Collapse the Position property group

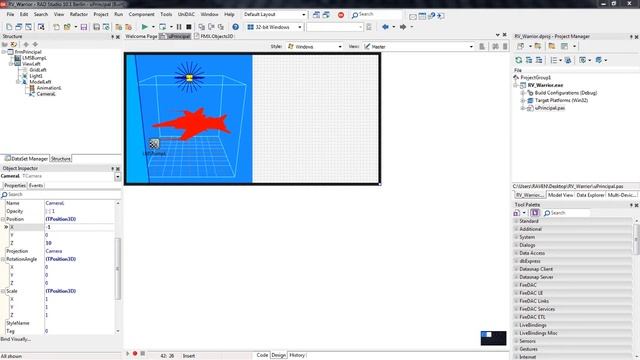tap(3, 219)
